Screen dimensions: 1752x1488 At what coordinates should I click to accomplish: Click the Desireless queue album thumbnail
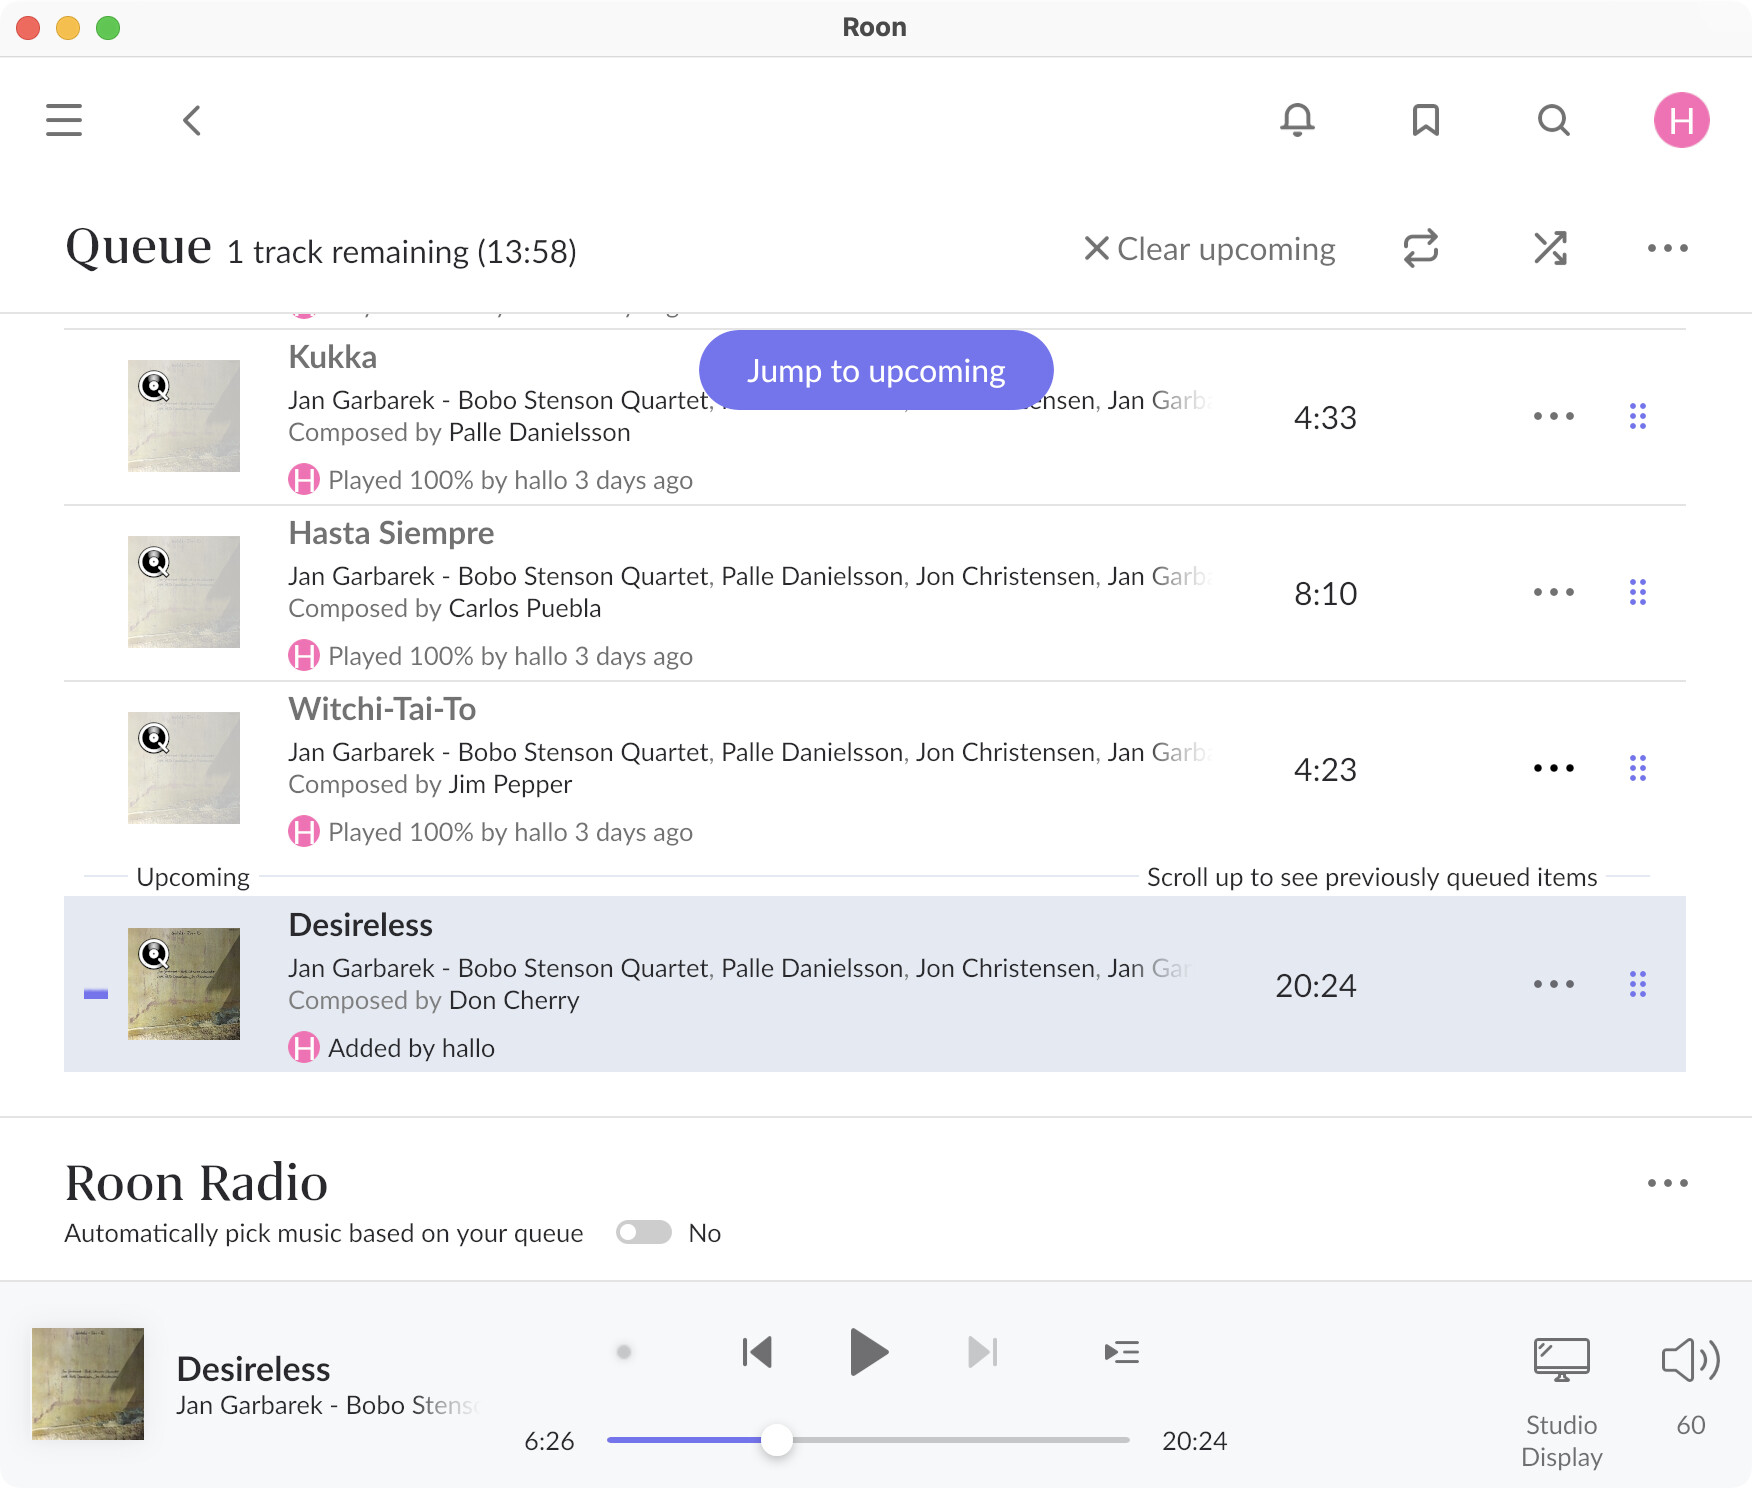pyautogui.click(x=184, y=984)
